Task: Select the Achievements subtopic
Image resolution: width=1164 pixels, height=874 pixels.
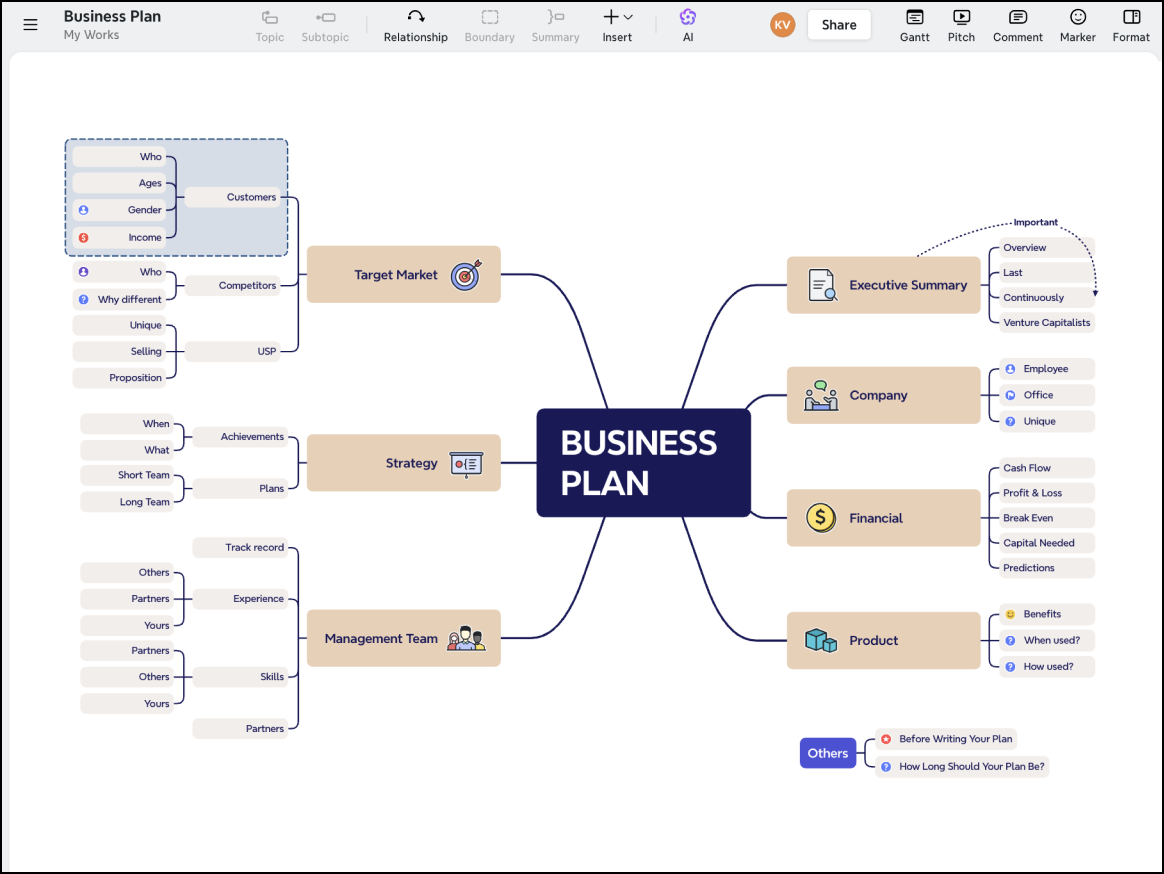Action: tap(241, 437)
